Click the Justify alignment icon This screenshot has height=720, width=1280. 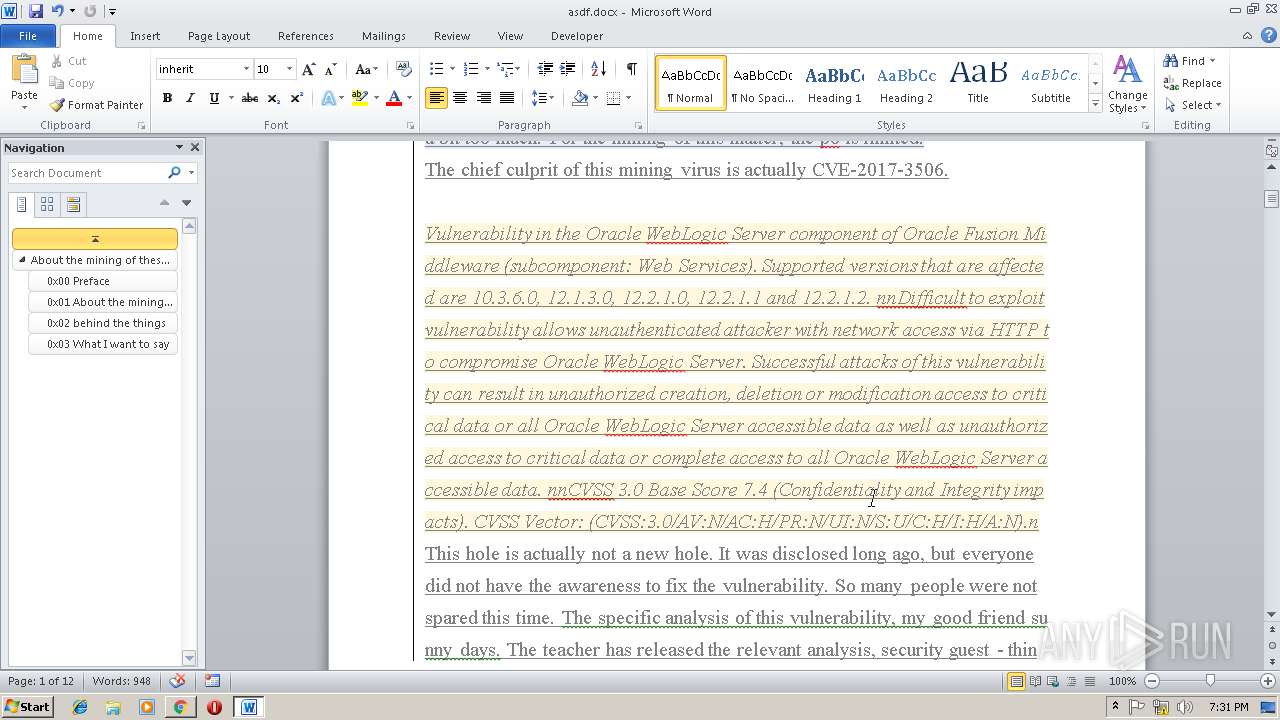pos(507,98)
